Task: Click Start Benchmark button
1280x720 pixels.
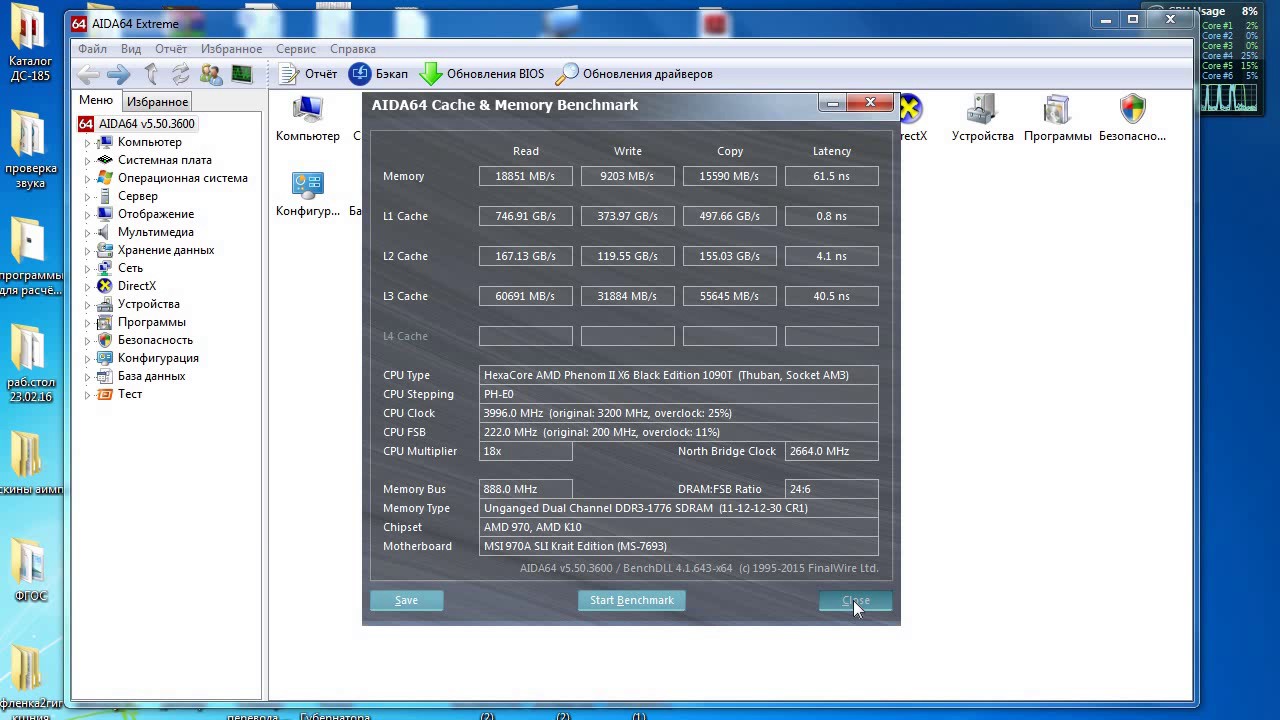Action: tap(632, 600)
